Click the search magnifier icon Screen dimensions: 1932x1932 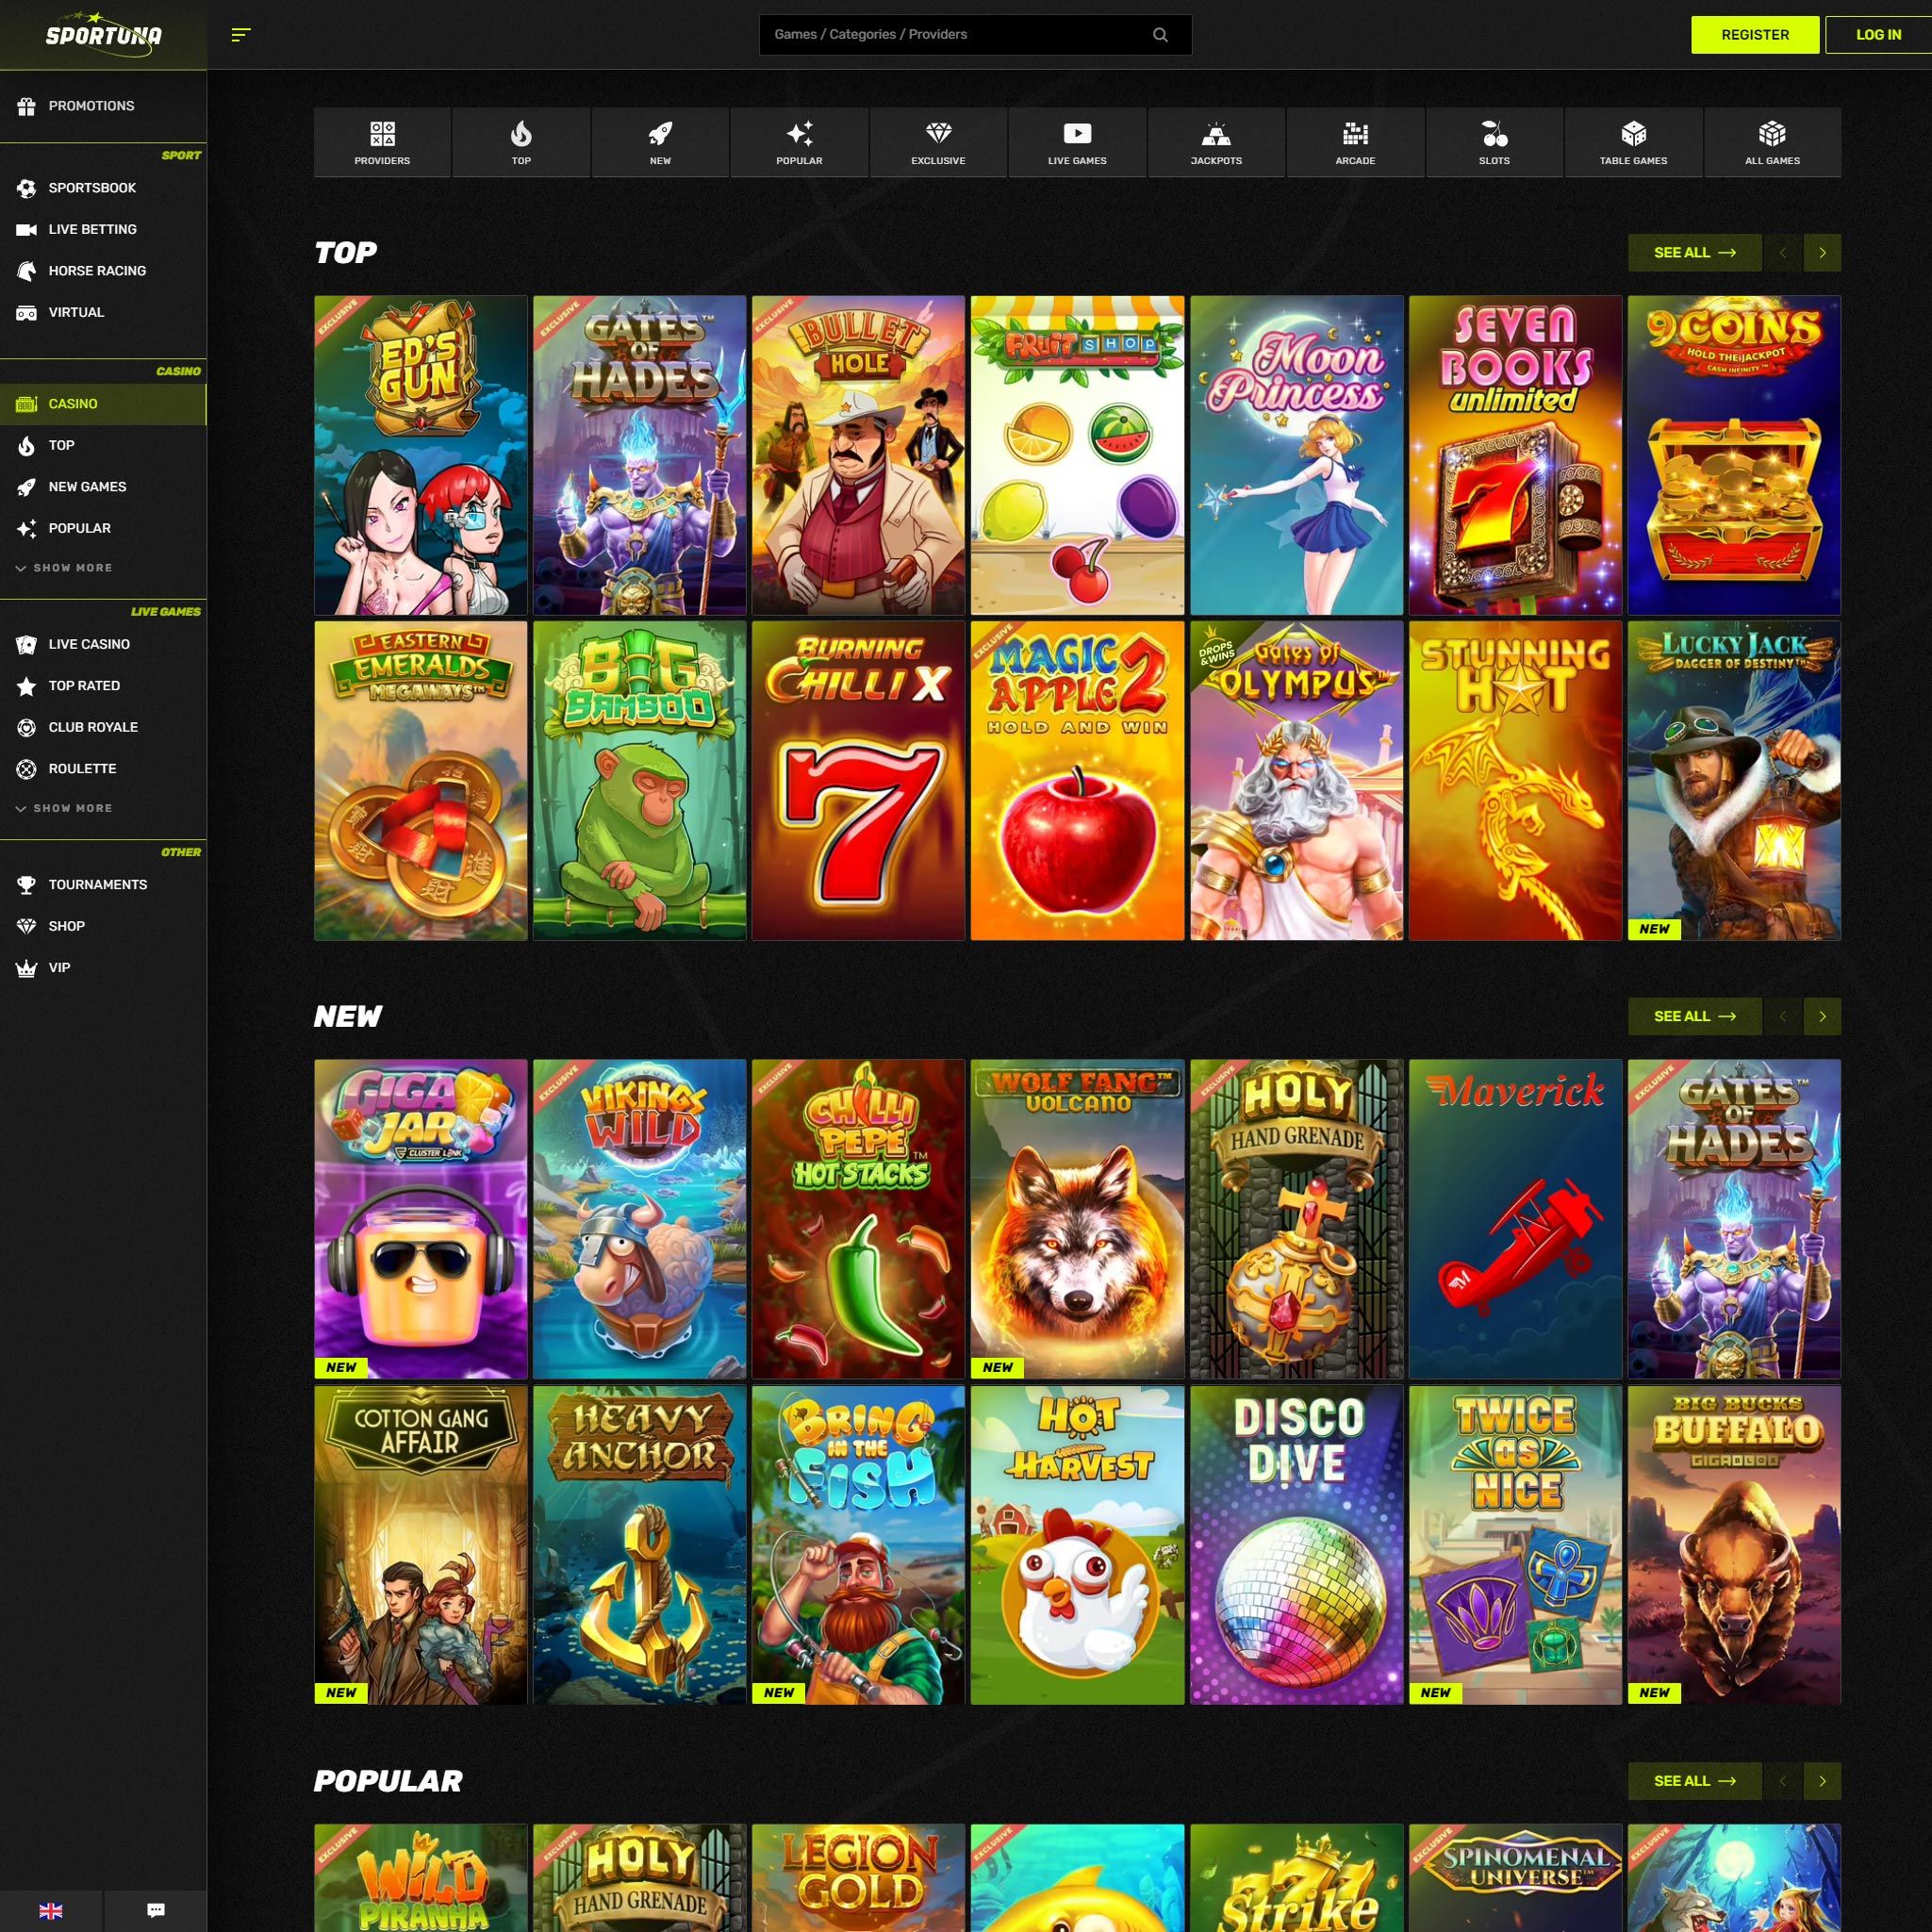point(1160,35)
